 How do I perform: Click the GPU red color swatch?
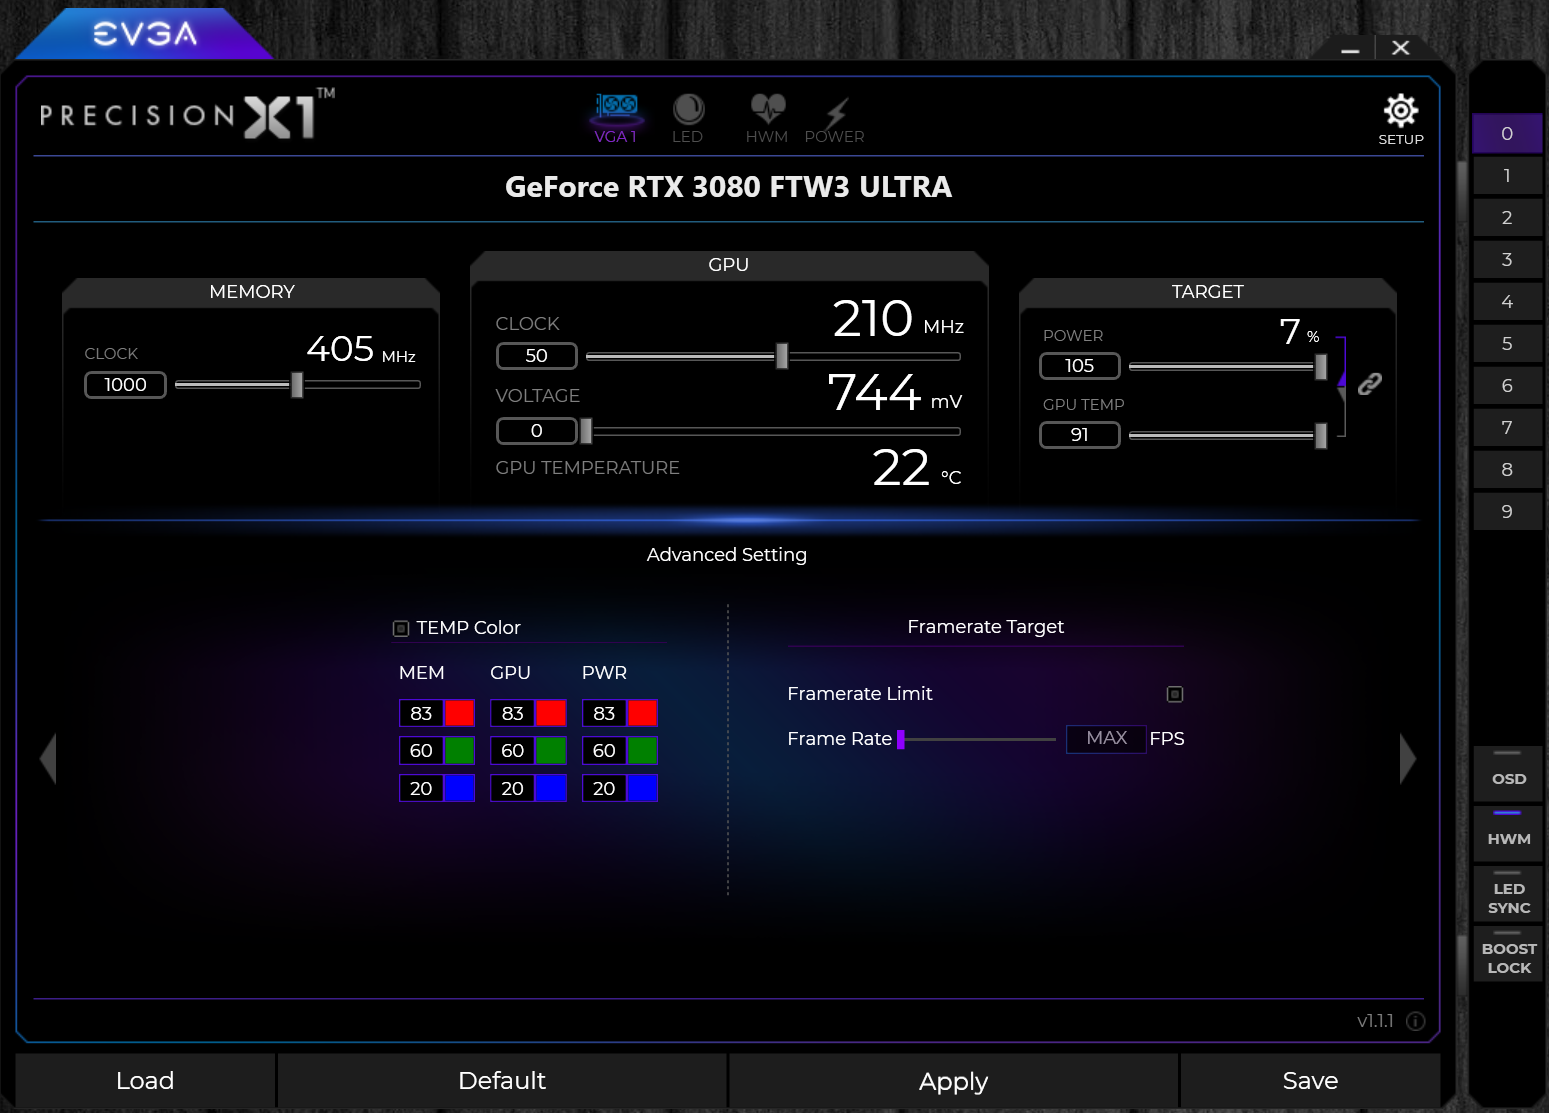click(x=551, y=713)
